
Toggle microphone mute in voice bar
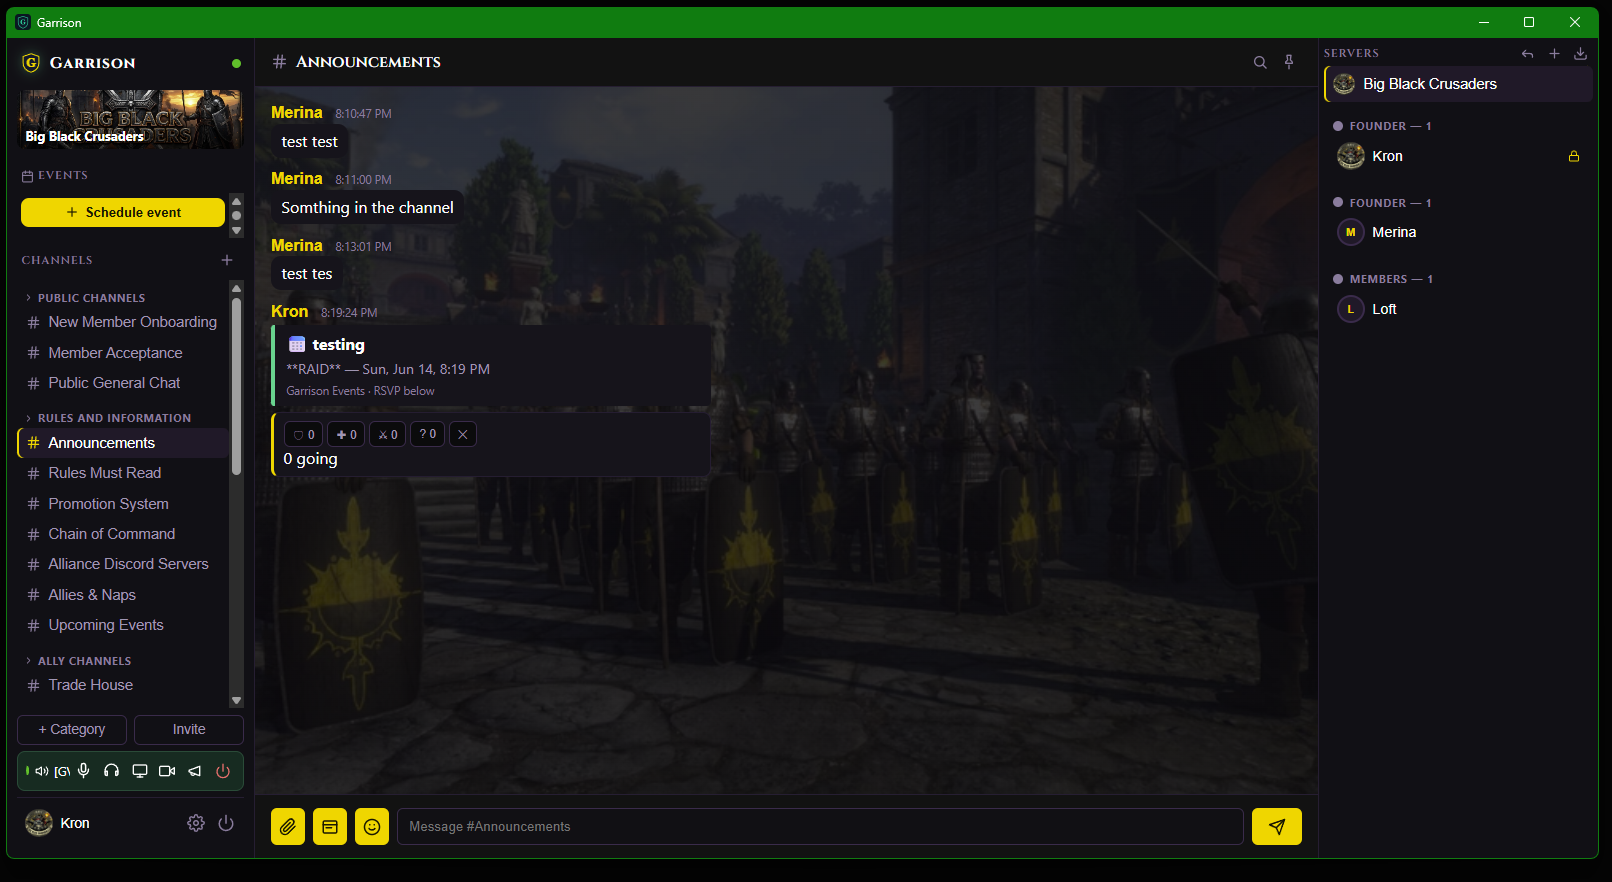[x=84, y=771]
